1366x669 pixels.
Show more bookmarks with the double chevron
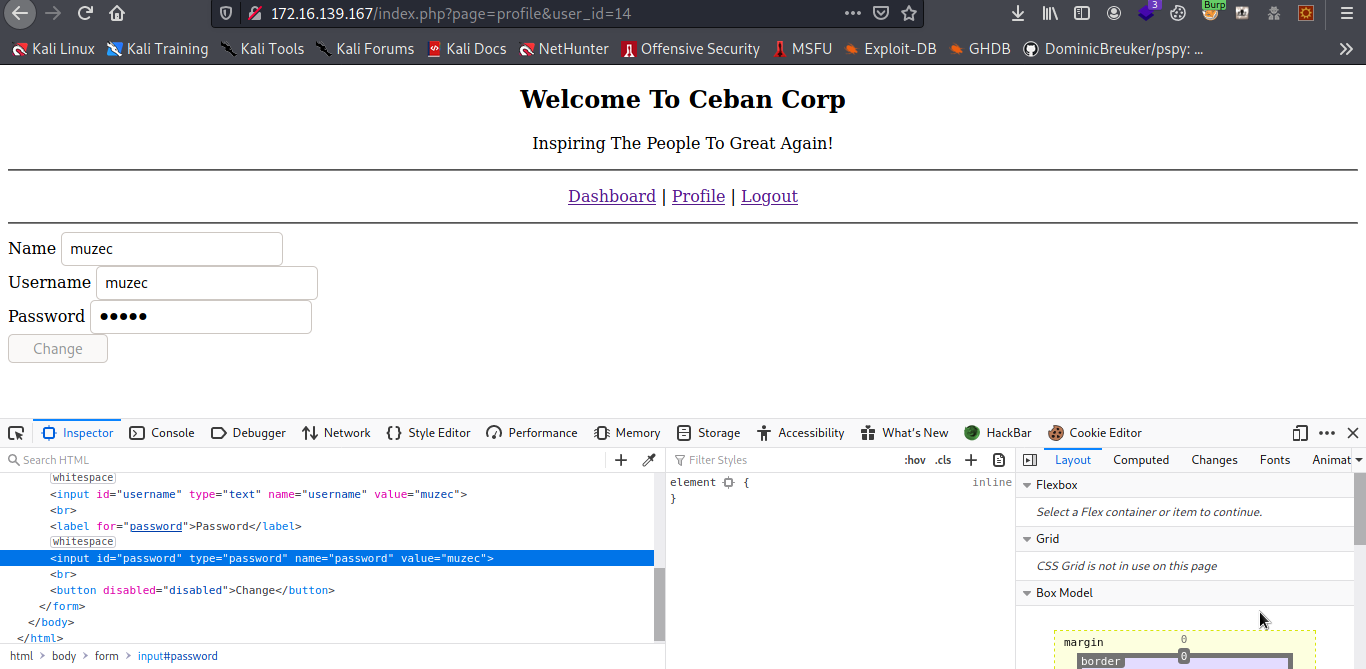[x=1346, y=48]
